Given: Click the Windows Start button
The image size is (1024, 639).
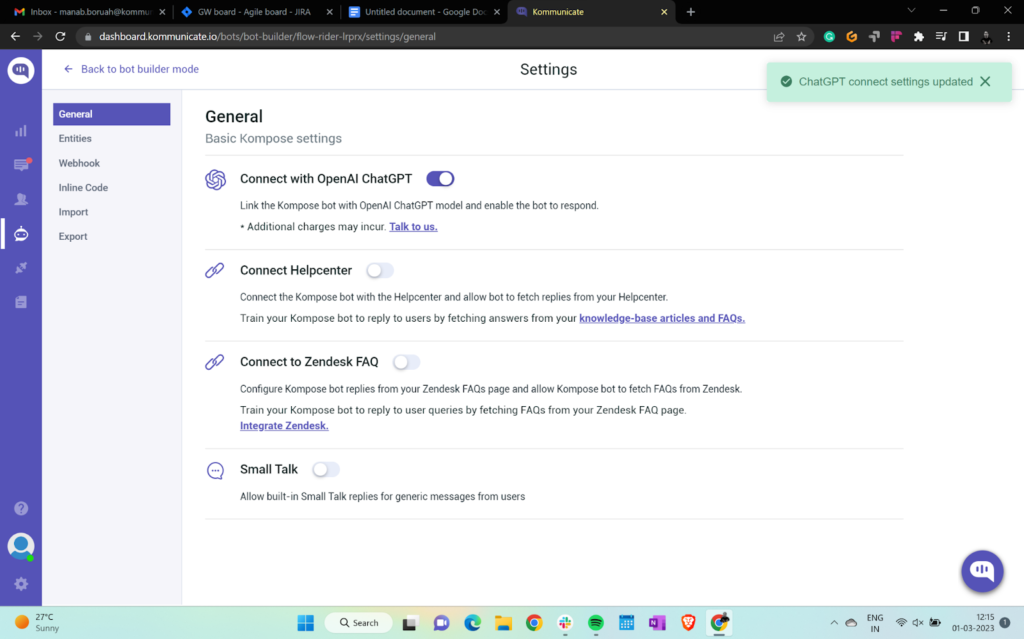Looking at the screenshot, I should 306,623.
